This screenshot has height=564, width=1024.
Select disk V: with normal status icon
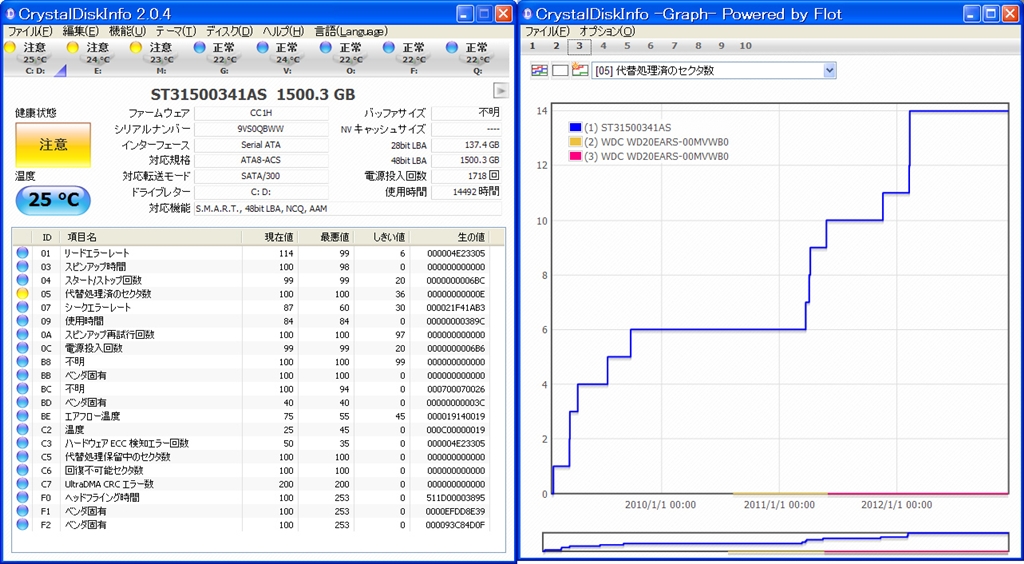(287, 57)
